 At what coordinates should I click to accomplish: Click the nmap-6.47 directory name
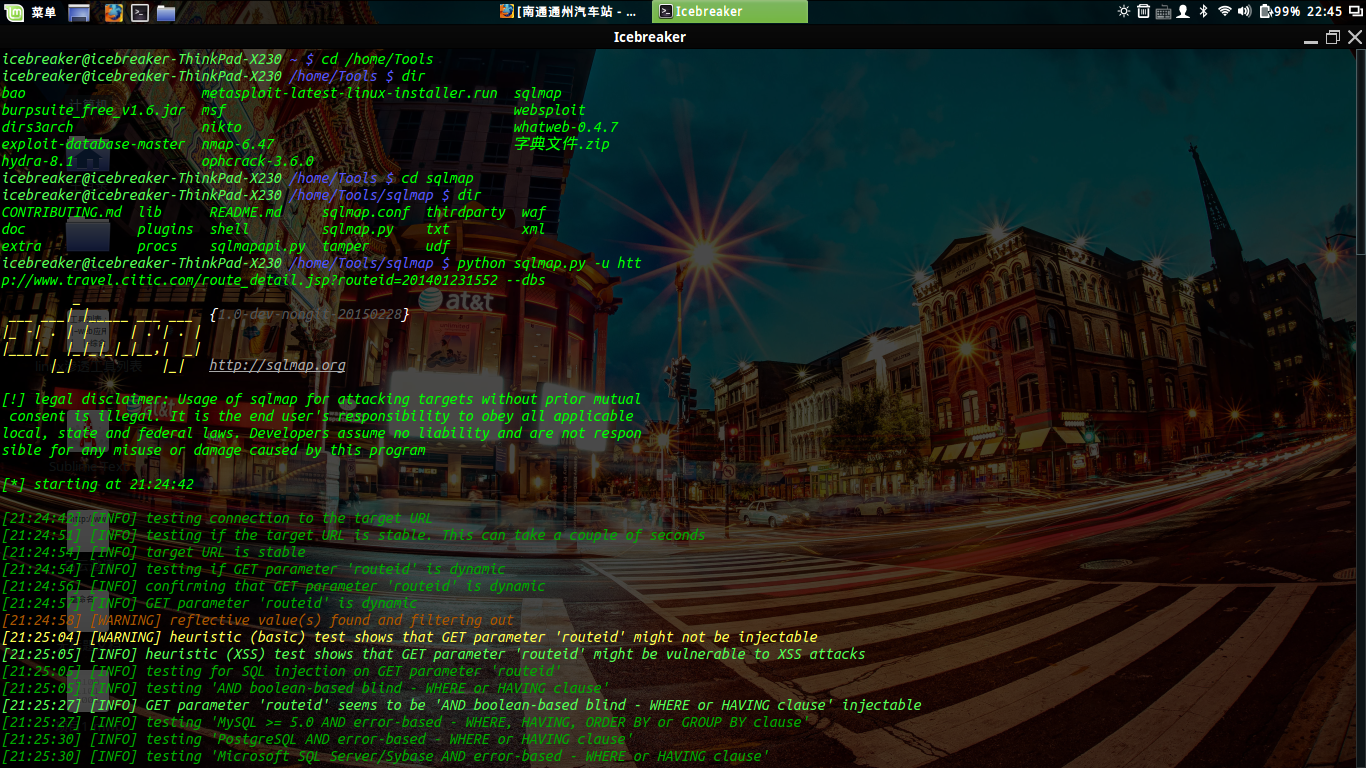point(238,144)
